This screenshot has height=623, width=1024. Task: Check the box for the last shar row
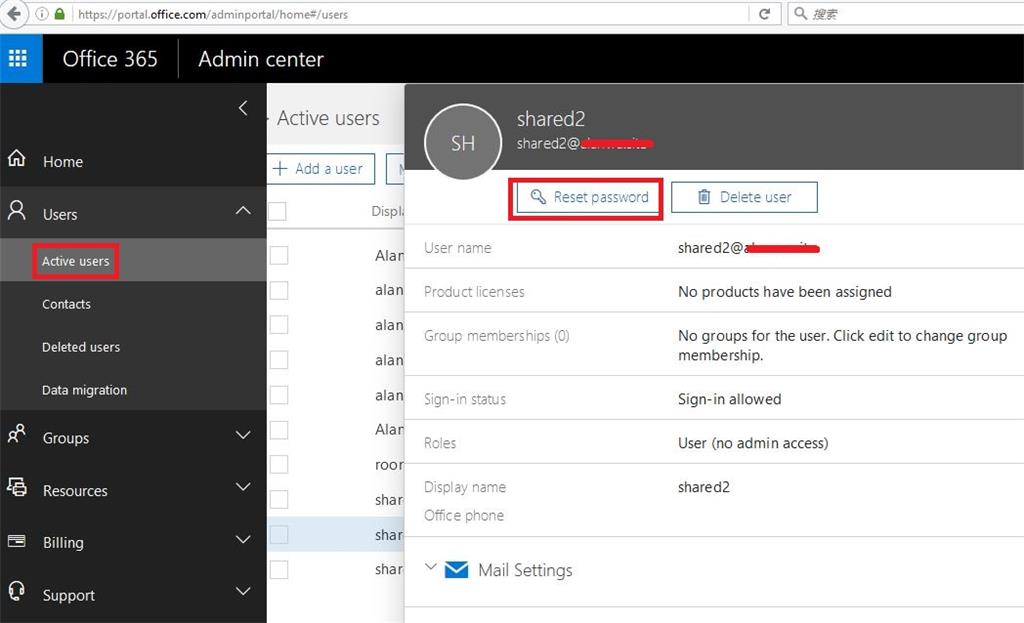279,569
